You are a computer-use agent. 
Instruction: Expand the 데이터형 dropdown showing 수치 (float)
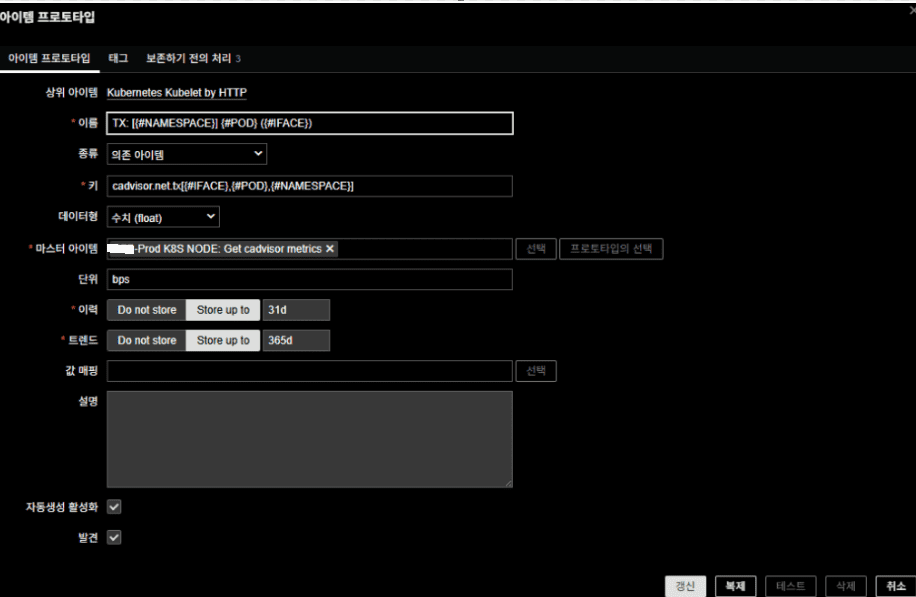(x=163, y=217)
